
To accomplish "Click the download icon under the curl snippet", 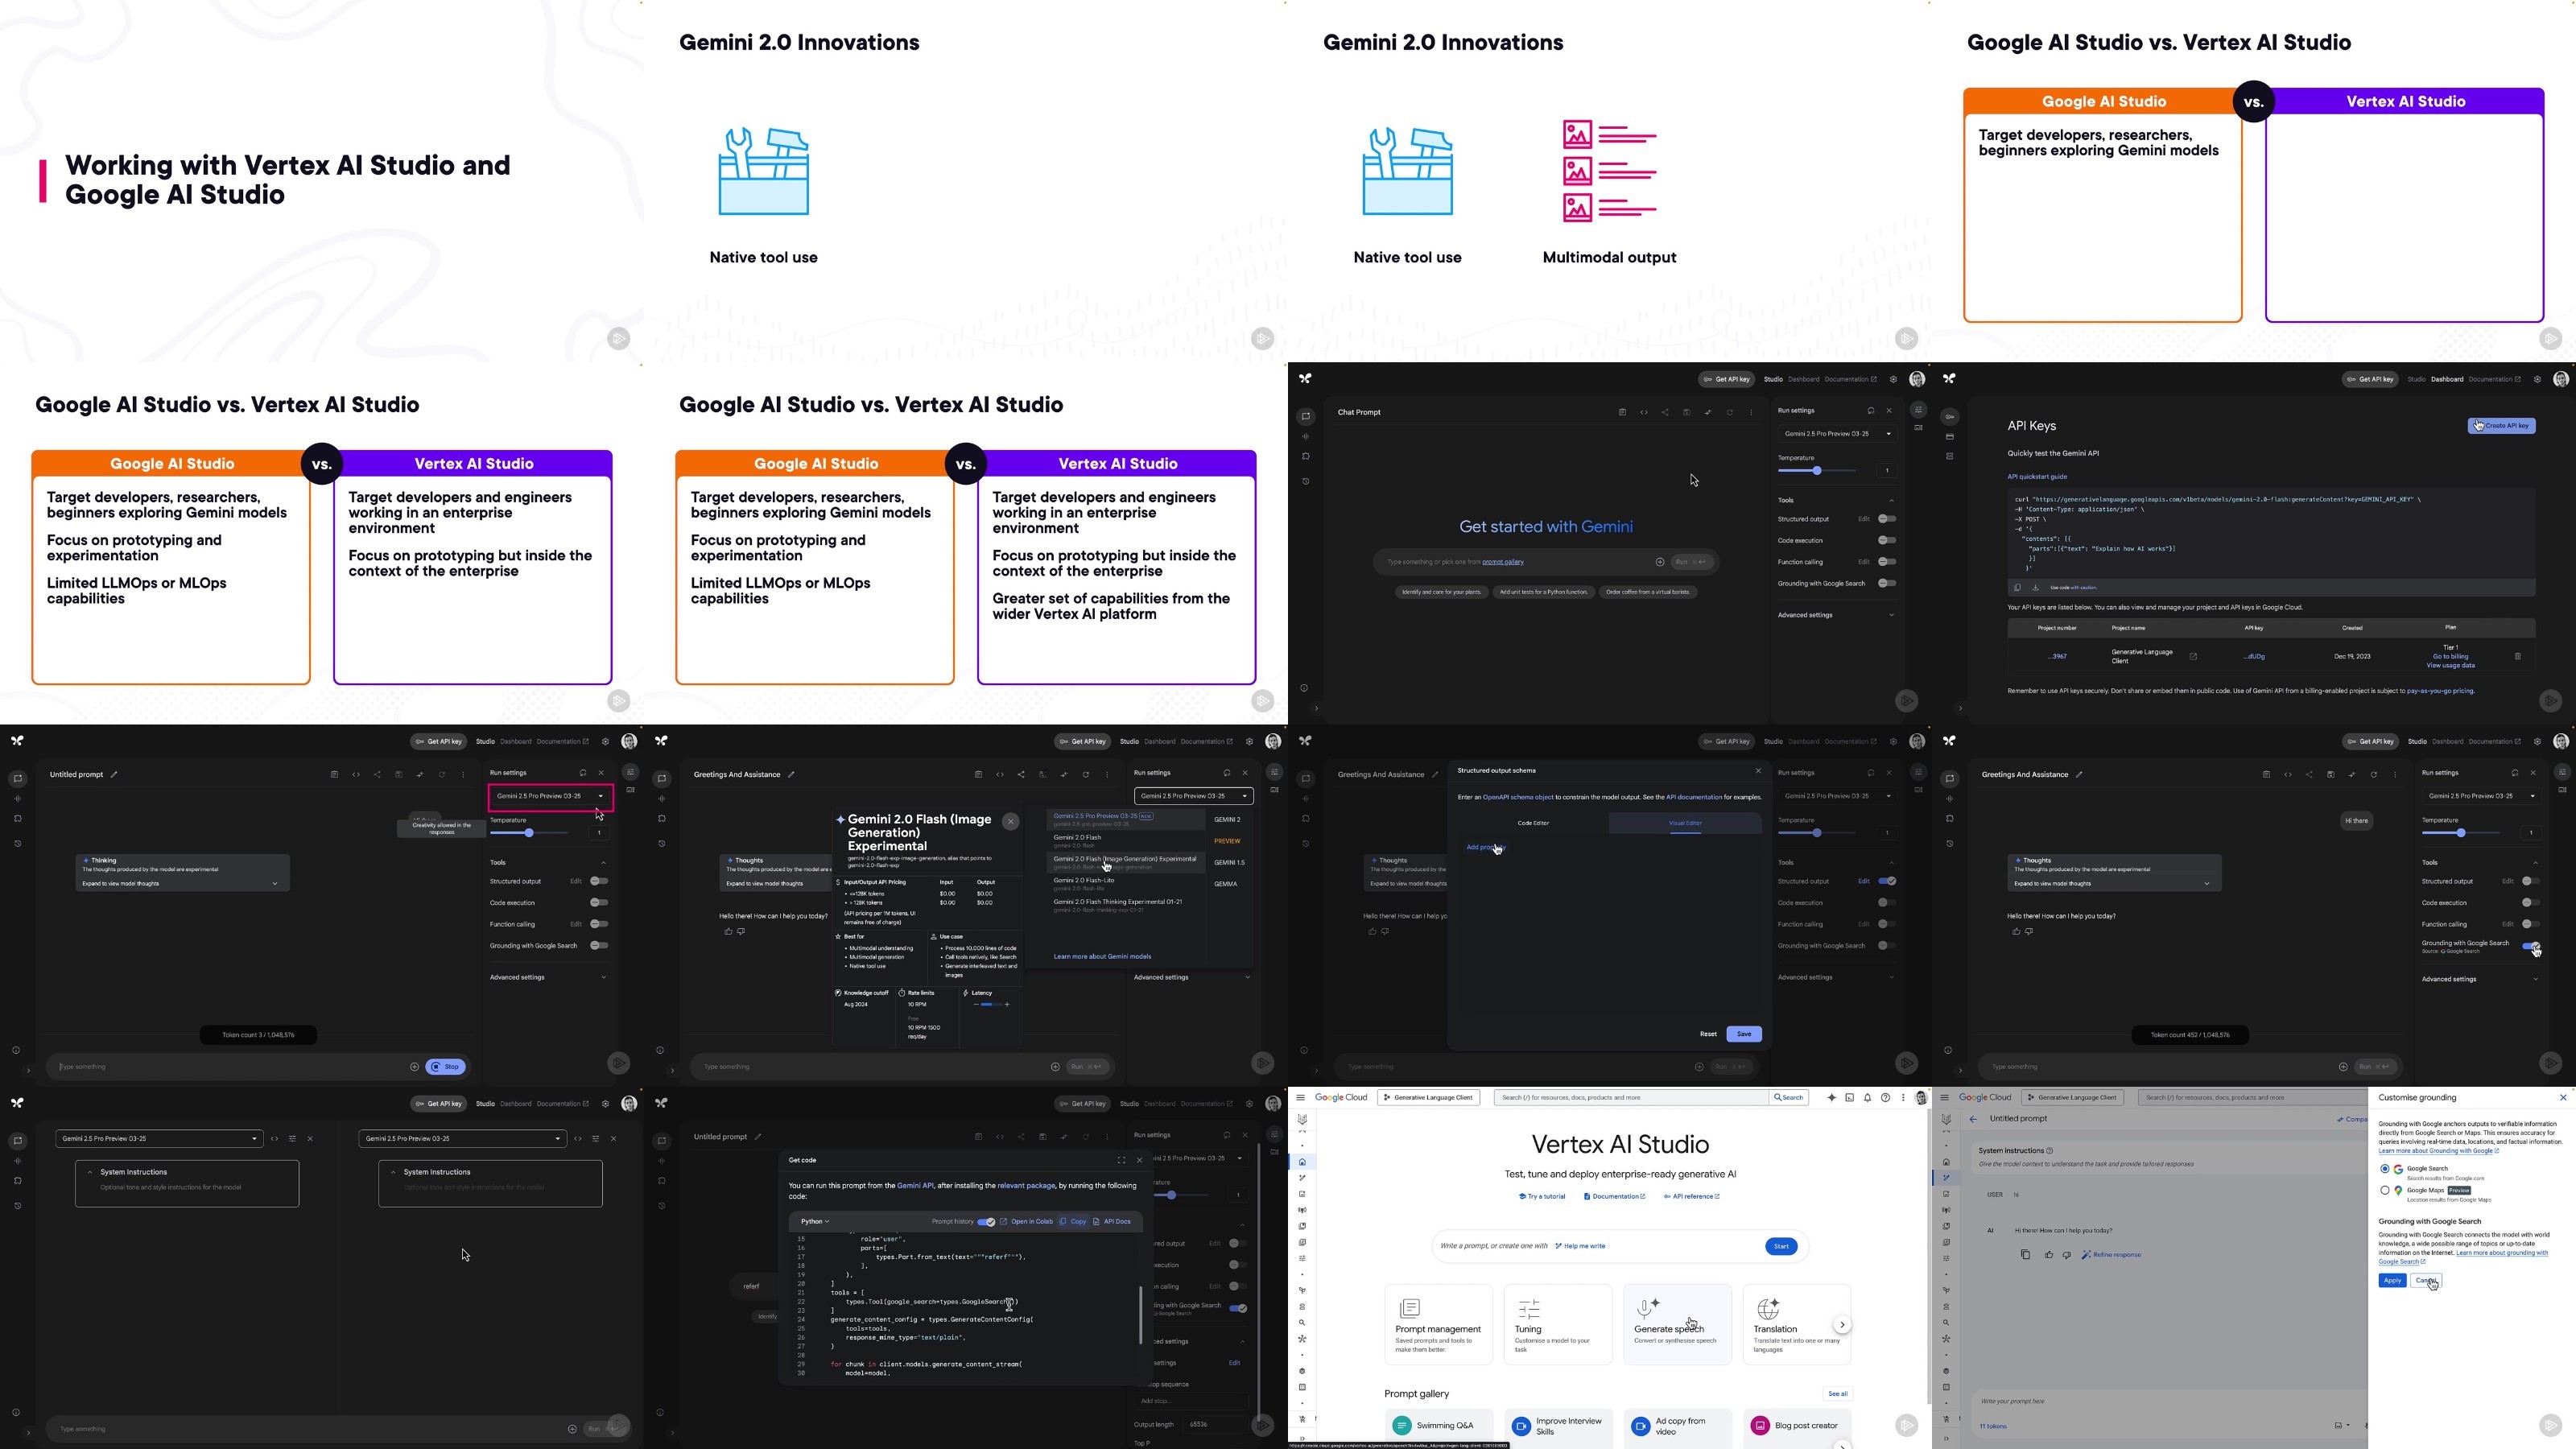I will click(2035, 588).
